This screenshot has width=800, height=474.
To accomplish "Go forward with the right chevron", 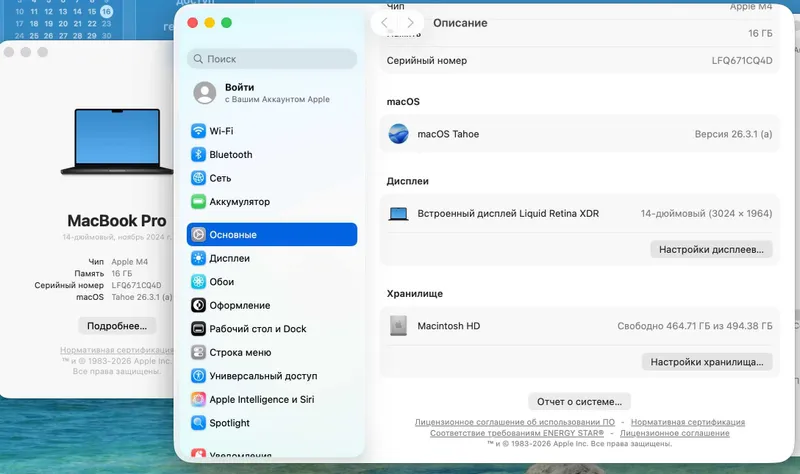I will tap(410, 23).
